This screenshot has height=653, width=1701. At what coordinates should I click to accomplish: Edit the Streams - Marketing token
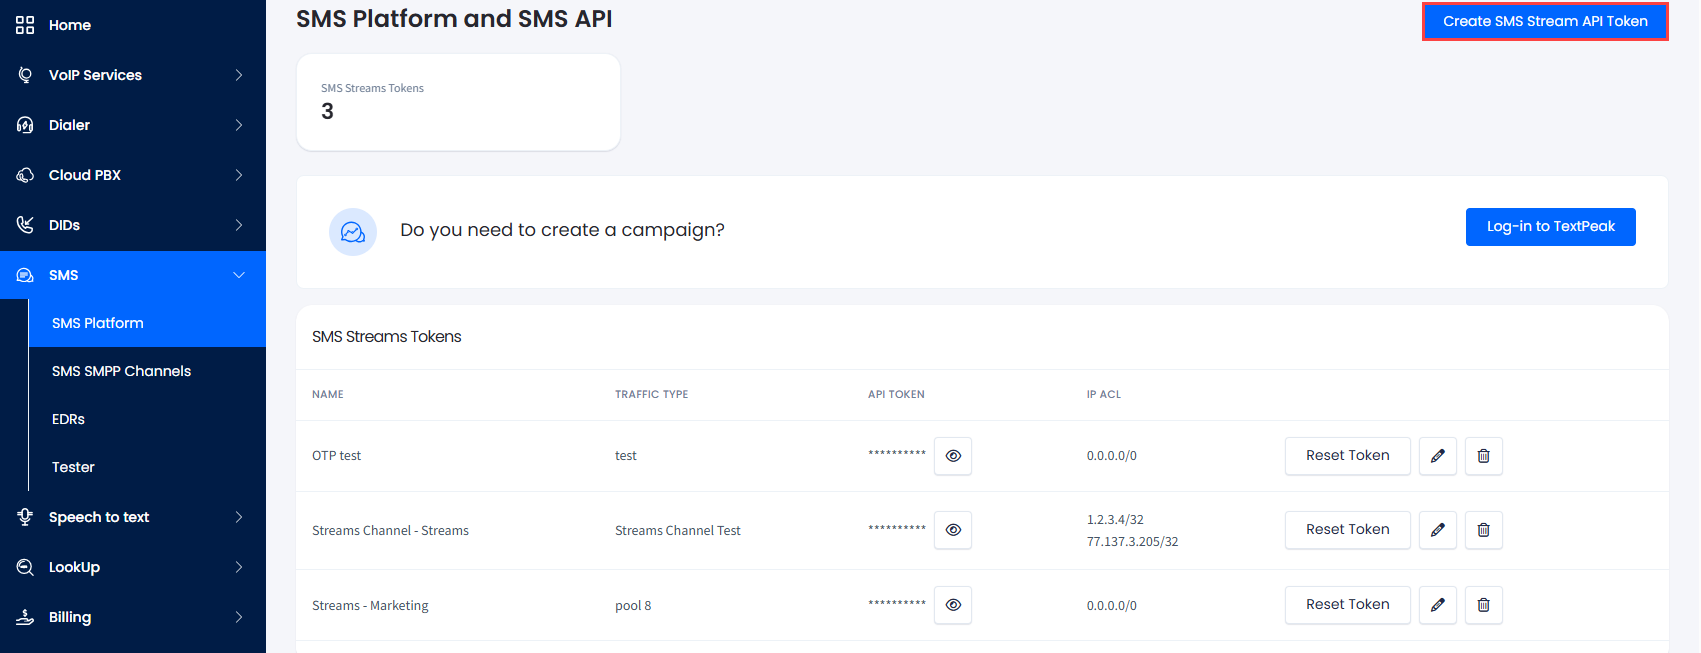coord(1438,605)
